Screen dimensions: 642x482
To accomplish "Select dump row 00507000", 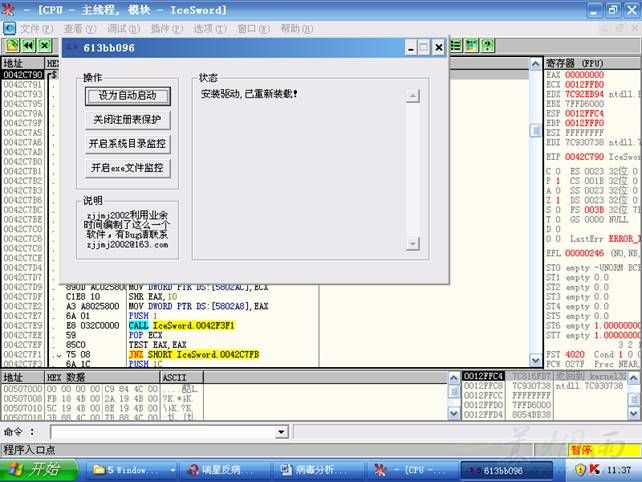I will (x=101, y=389).
